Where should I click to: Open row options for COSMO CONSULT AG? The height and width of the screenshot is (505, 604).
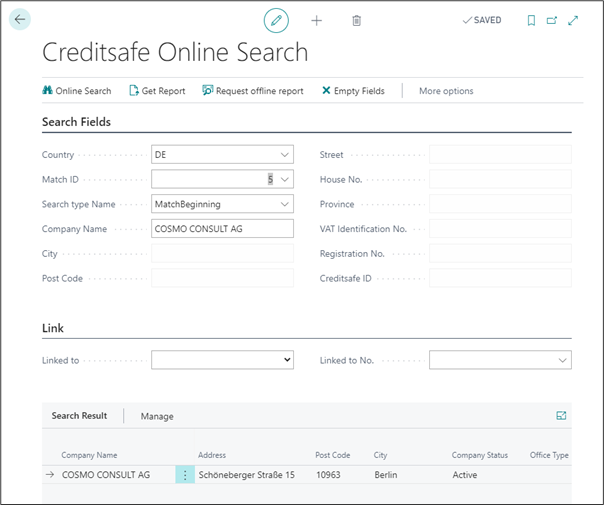185,475
